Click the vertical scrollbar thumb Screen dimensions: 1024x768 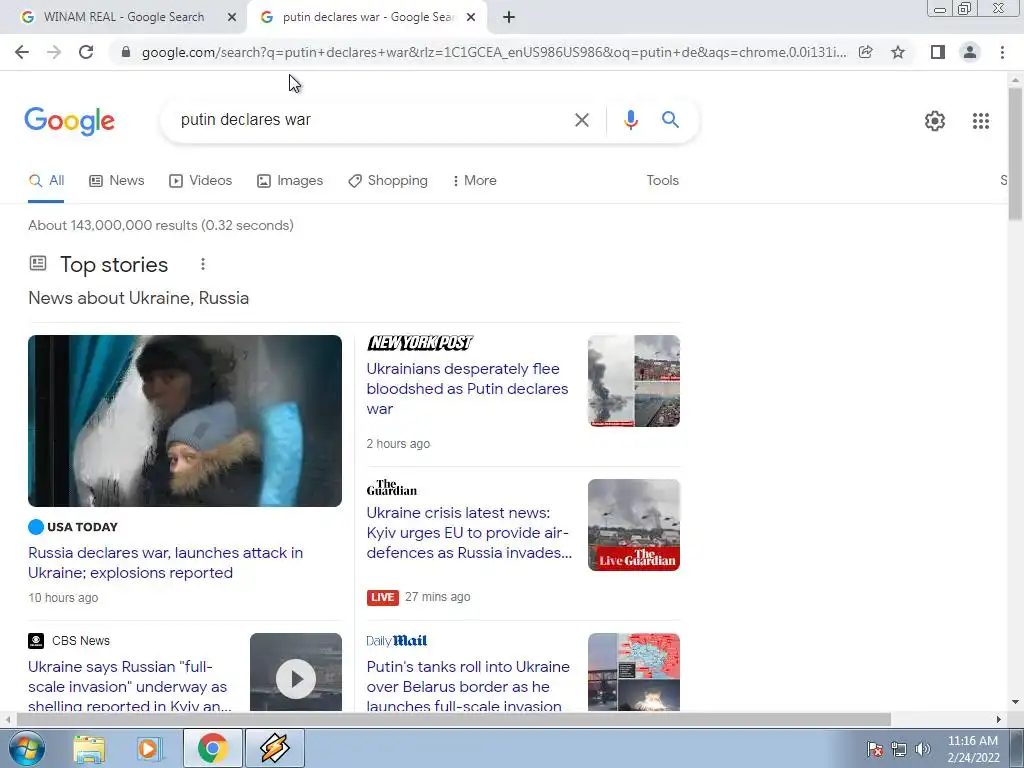coord(1015,153)
